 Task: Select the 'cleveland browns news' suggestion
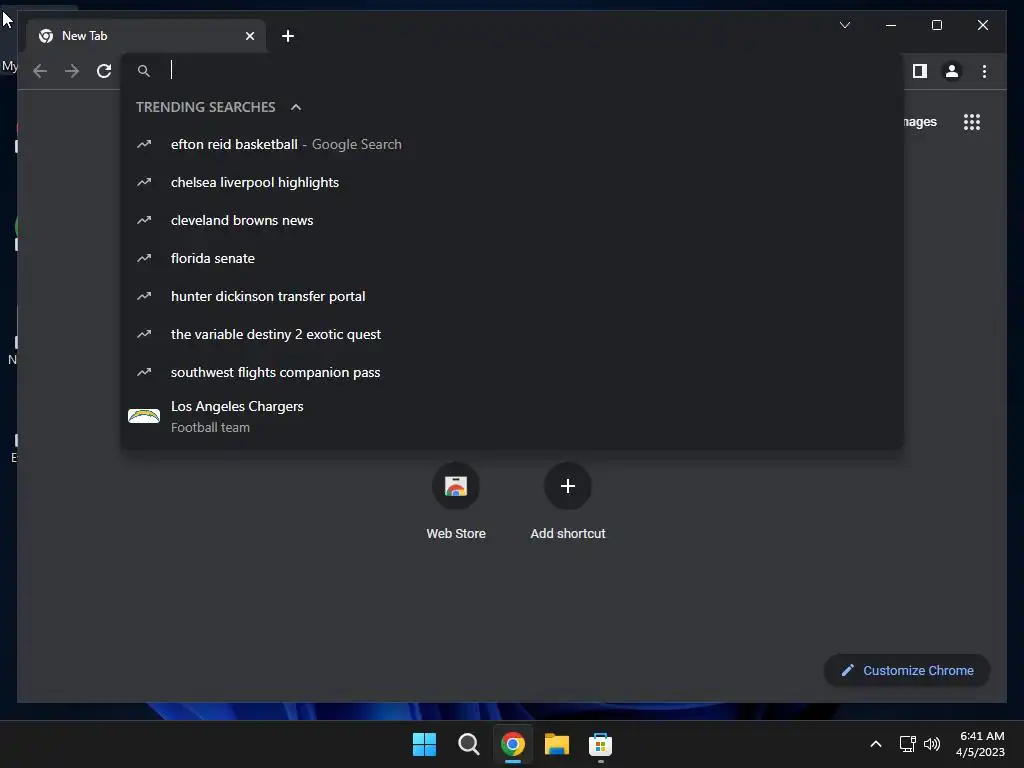(512, 220)
